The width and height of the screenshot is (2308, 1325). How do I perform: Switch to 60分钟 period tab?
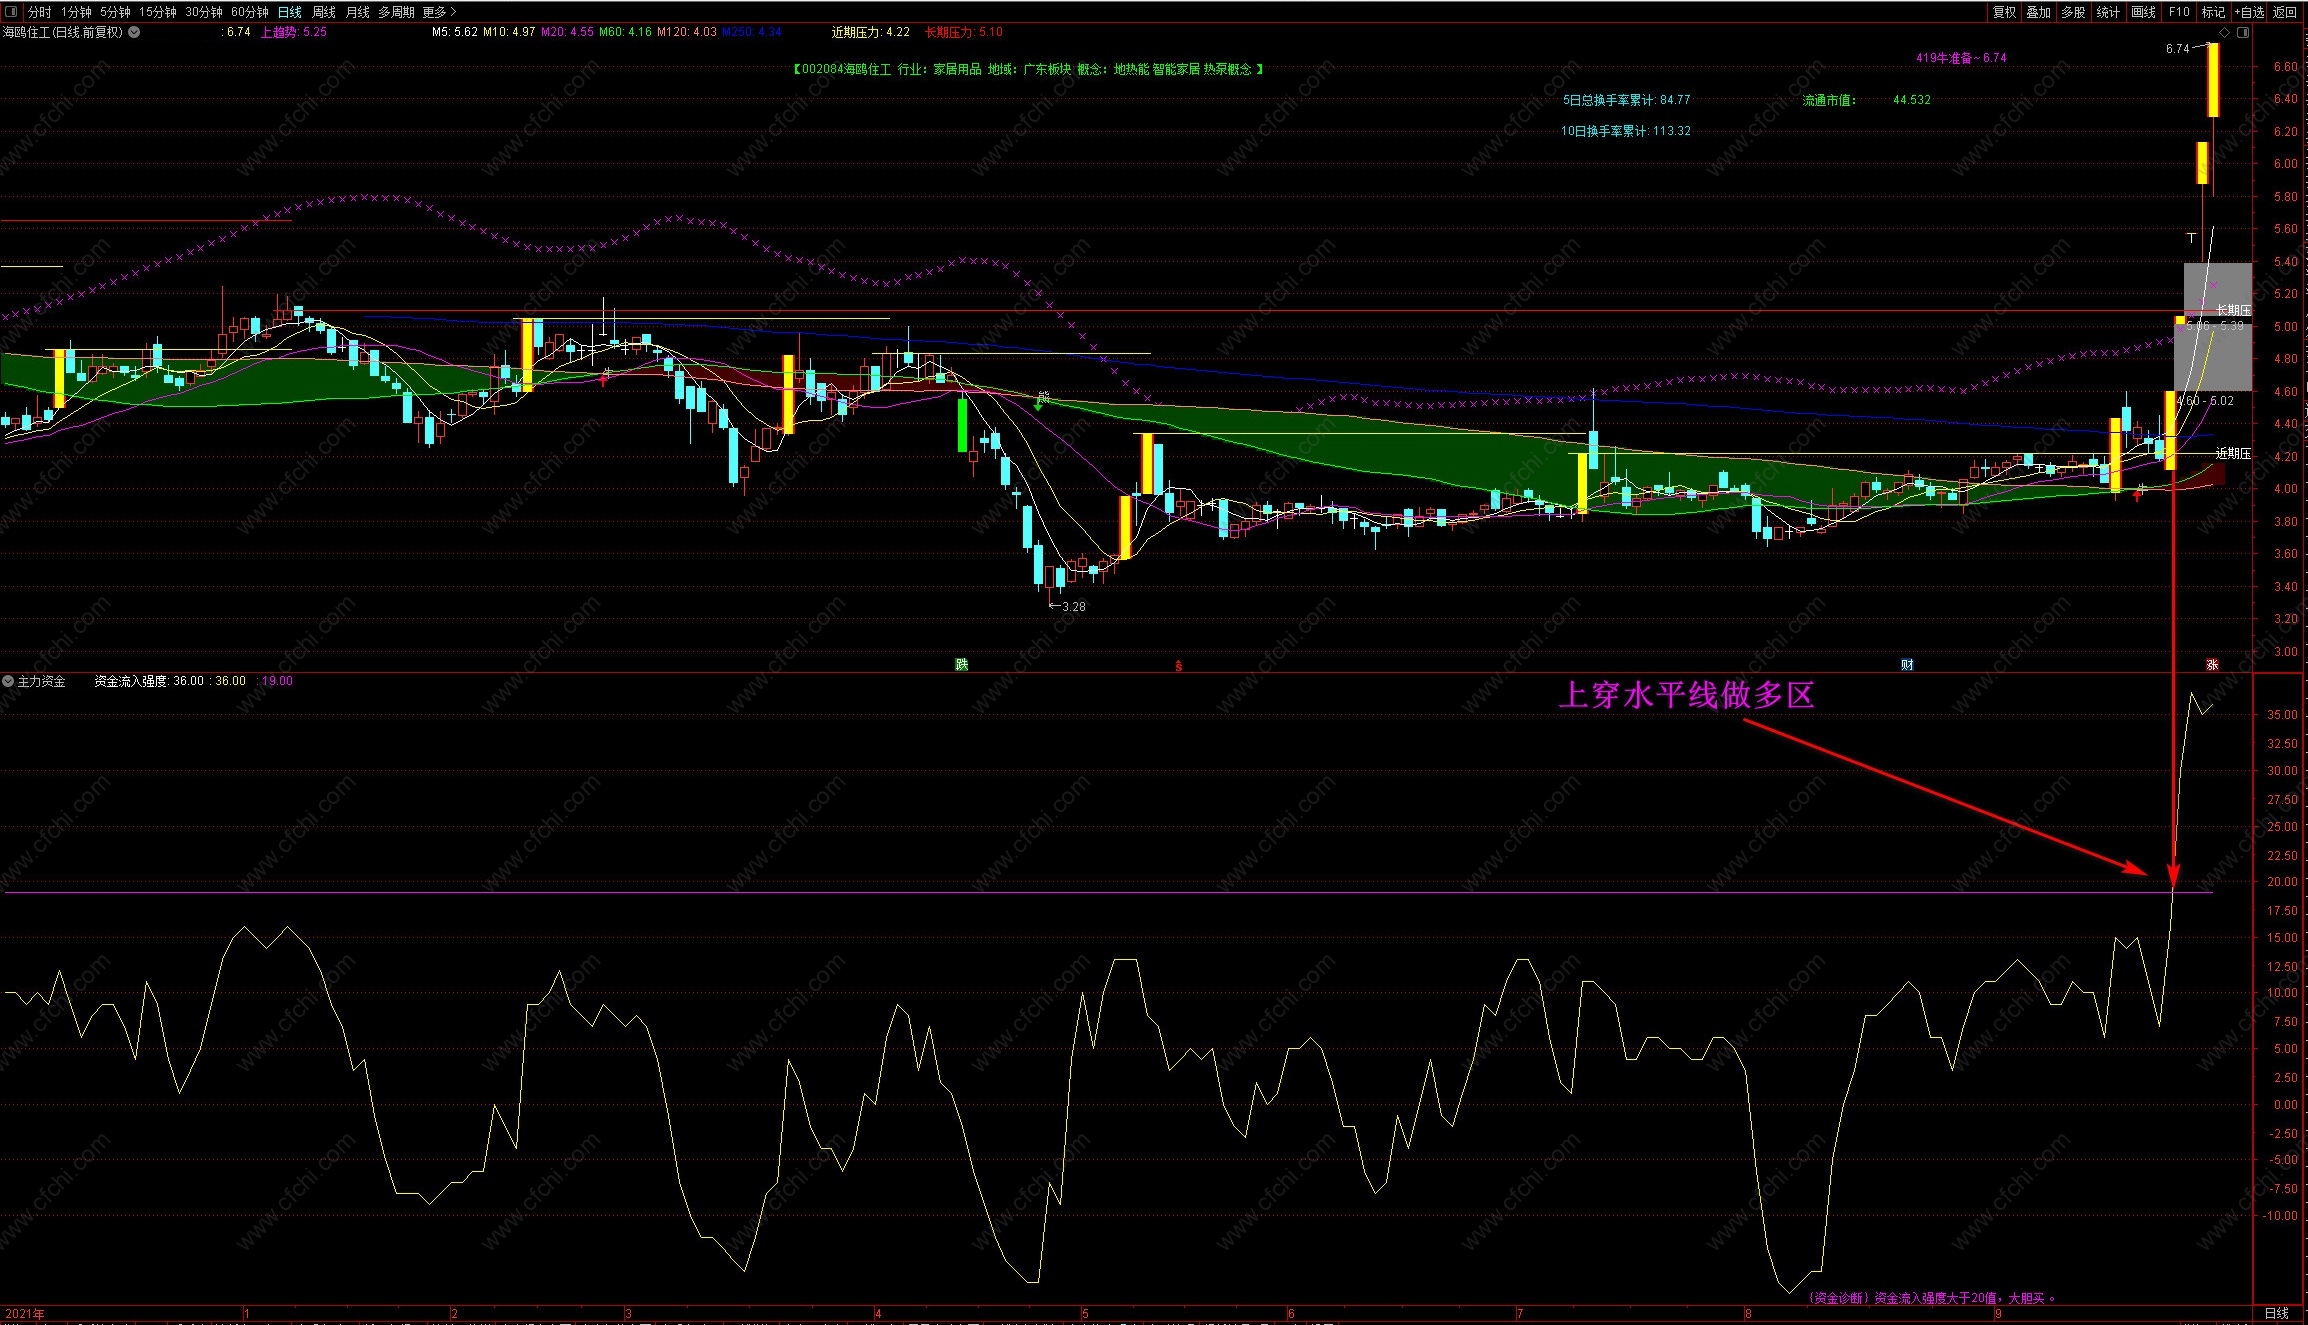tap(249, 12)
